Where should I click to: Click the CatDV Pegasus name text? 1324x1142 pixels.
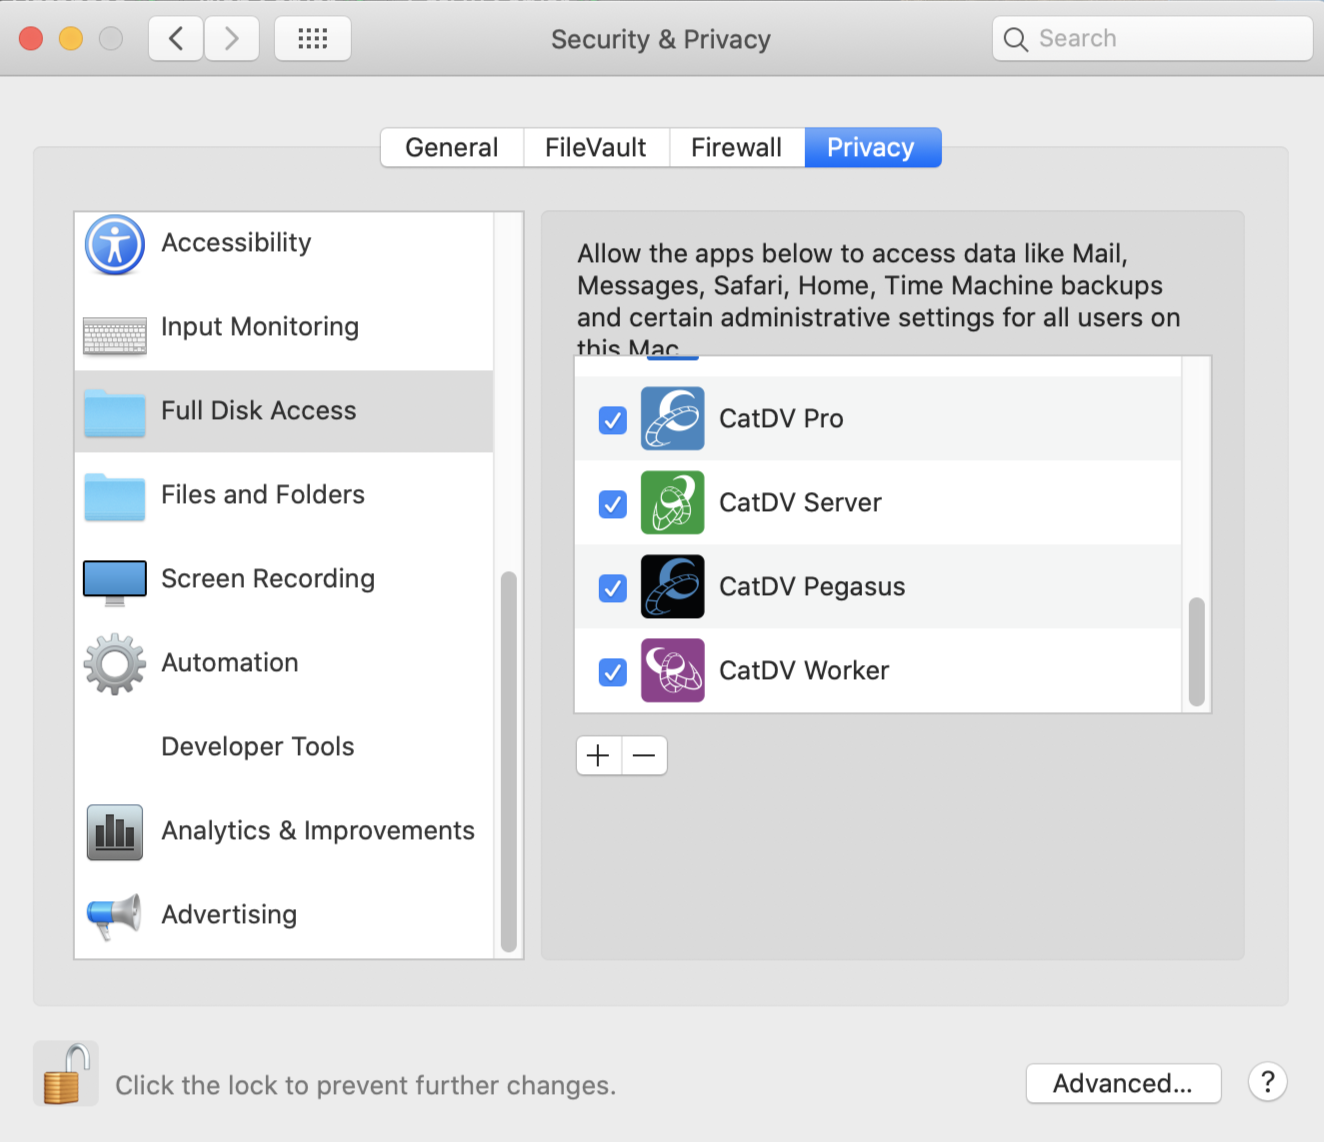pos(812,587)
